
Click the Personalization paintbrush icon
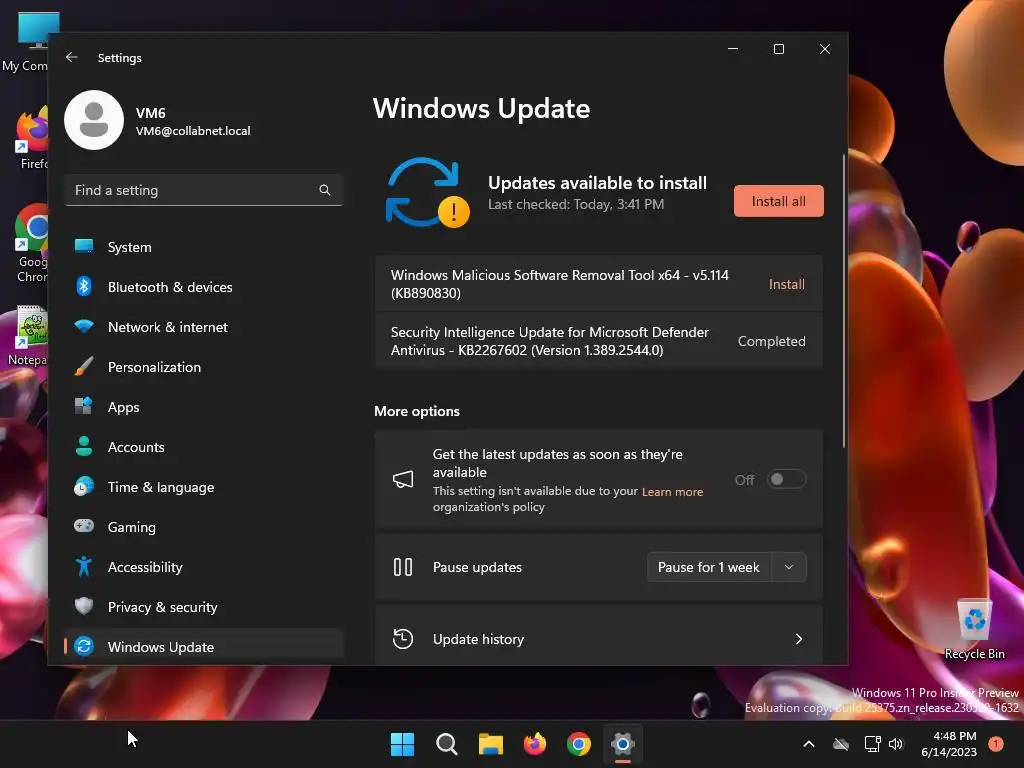point(84,366)
